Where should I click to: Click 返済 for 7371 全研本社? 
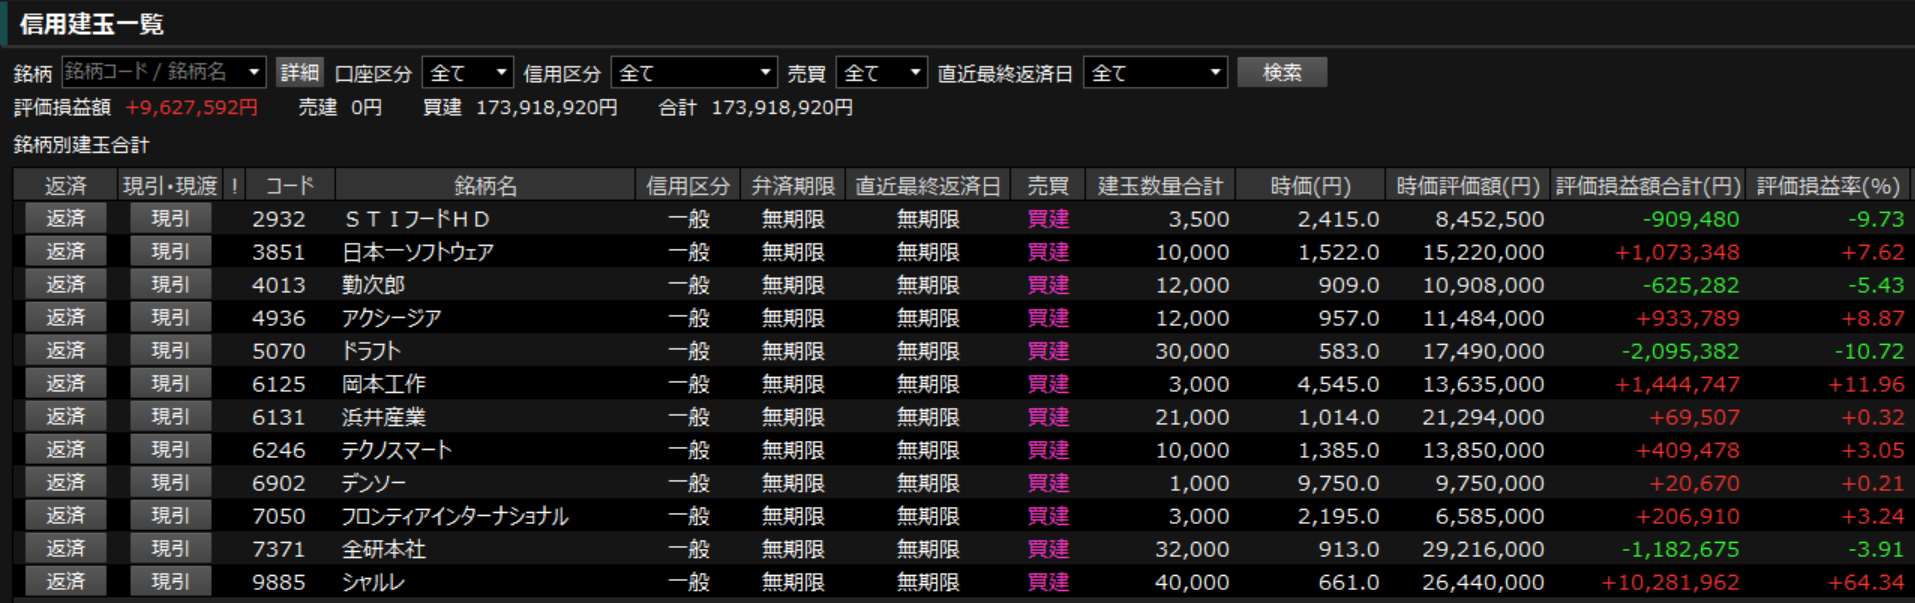point(66,548)
